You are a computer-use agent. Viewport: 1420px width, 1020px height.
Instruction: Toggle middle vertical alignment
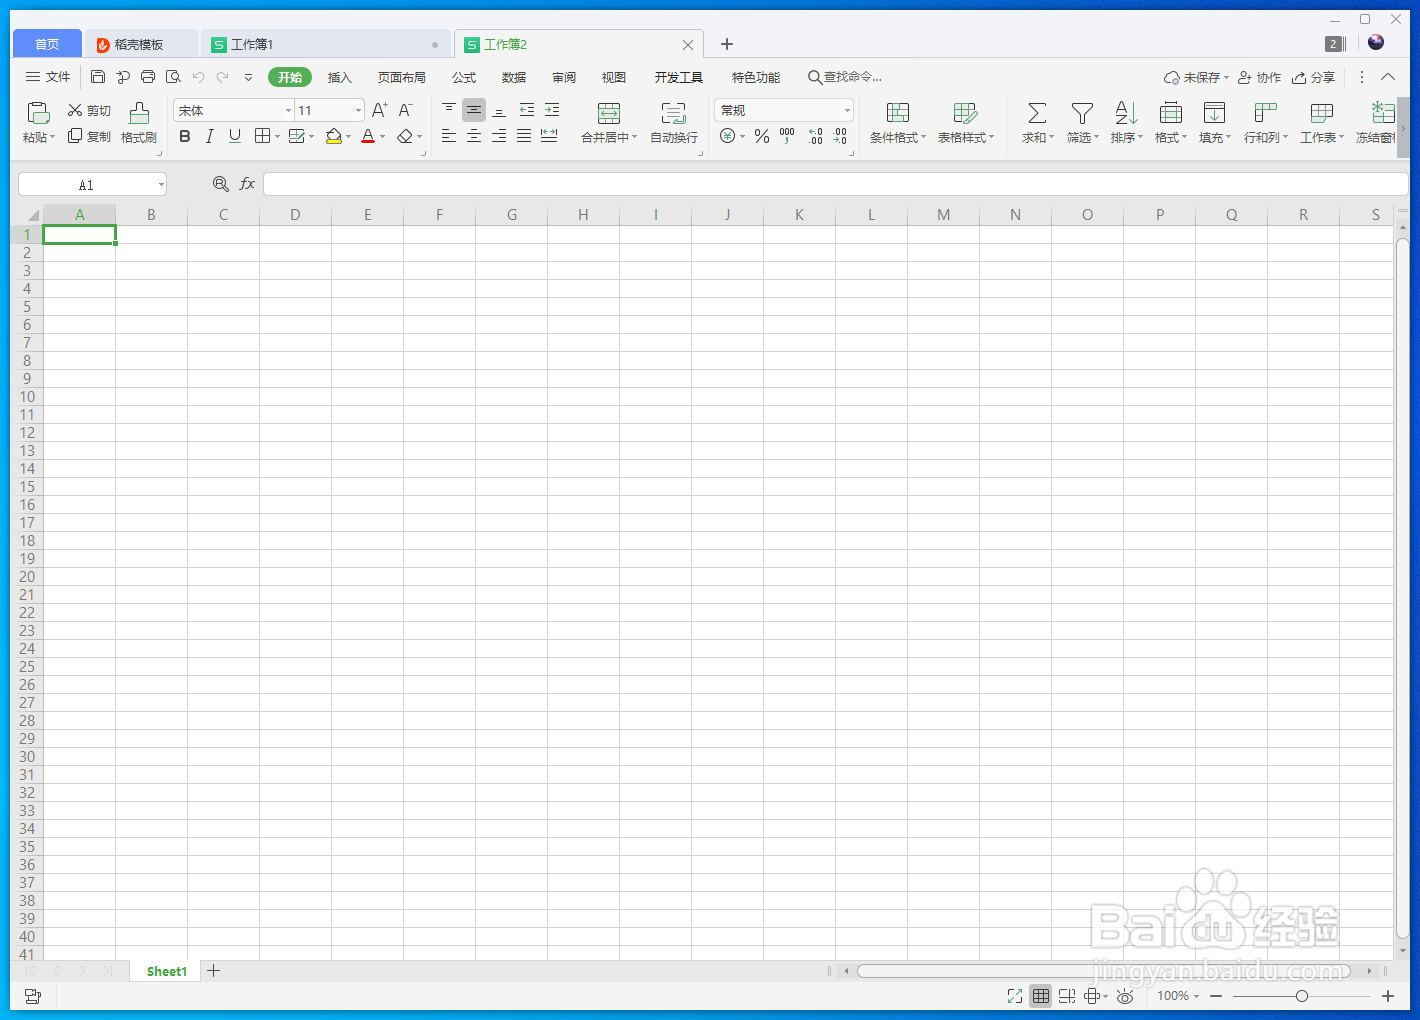point(474,110)
